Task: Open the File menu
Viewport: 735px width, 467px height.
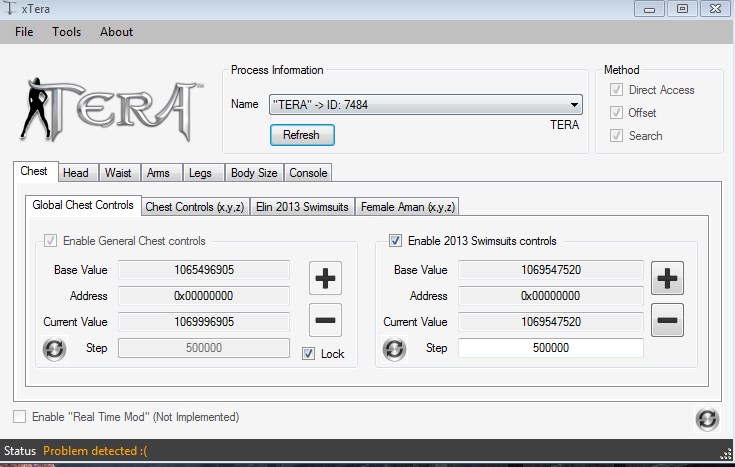Action: point(24,32)
